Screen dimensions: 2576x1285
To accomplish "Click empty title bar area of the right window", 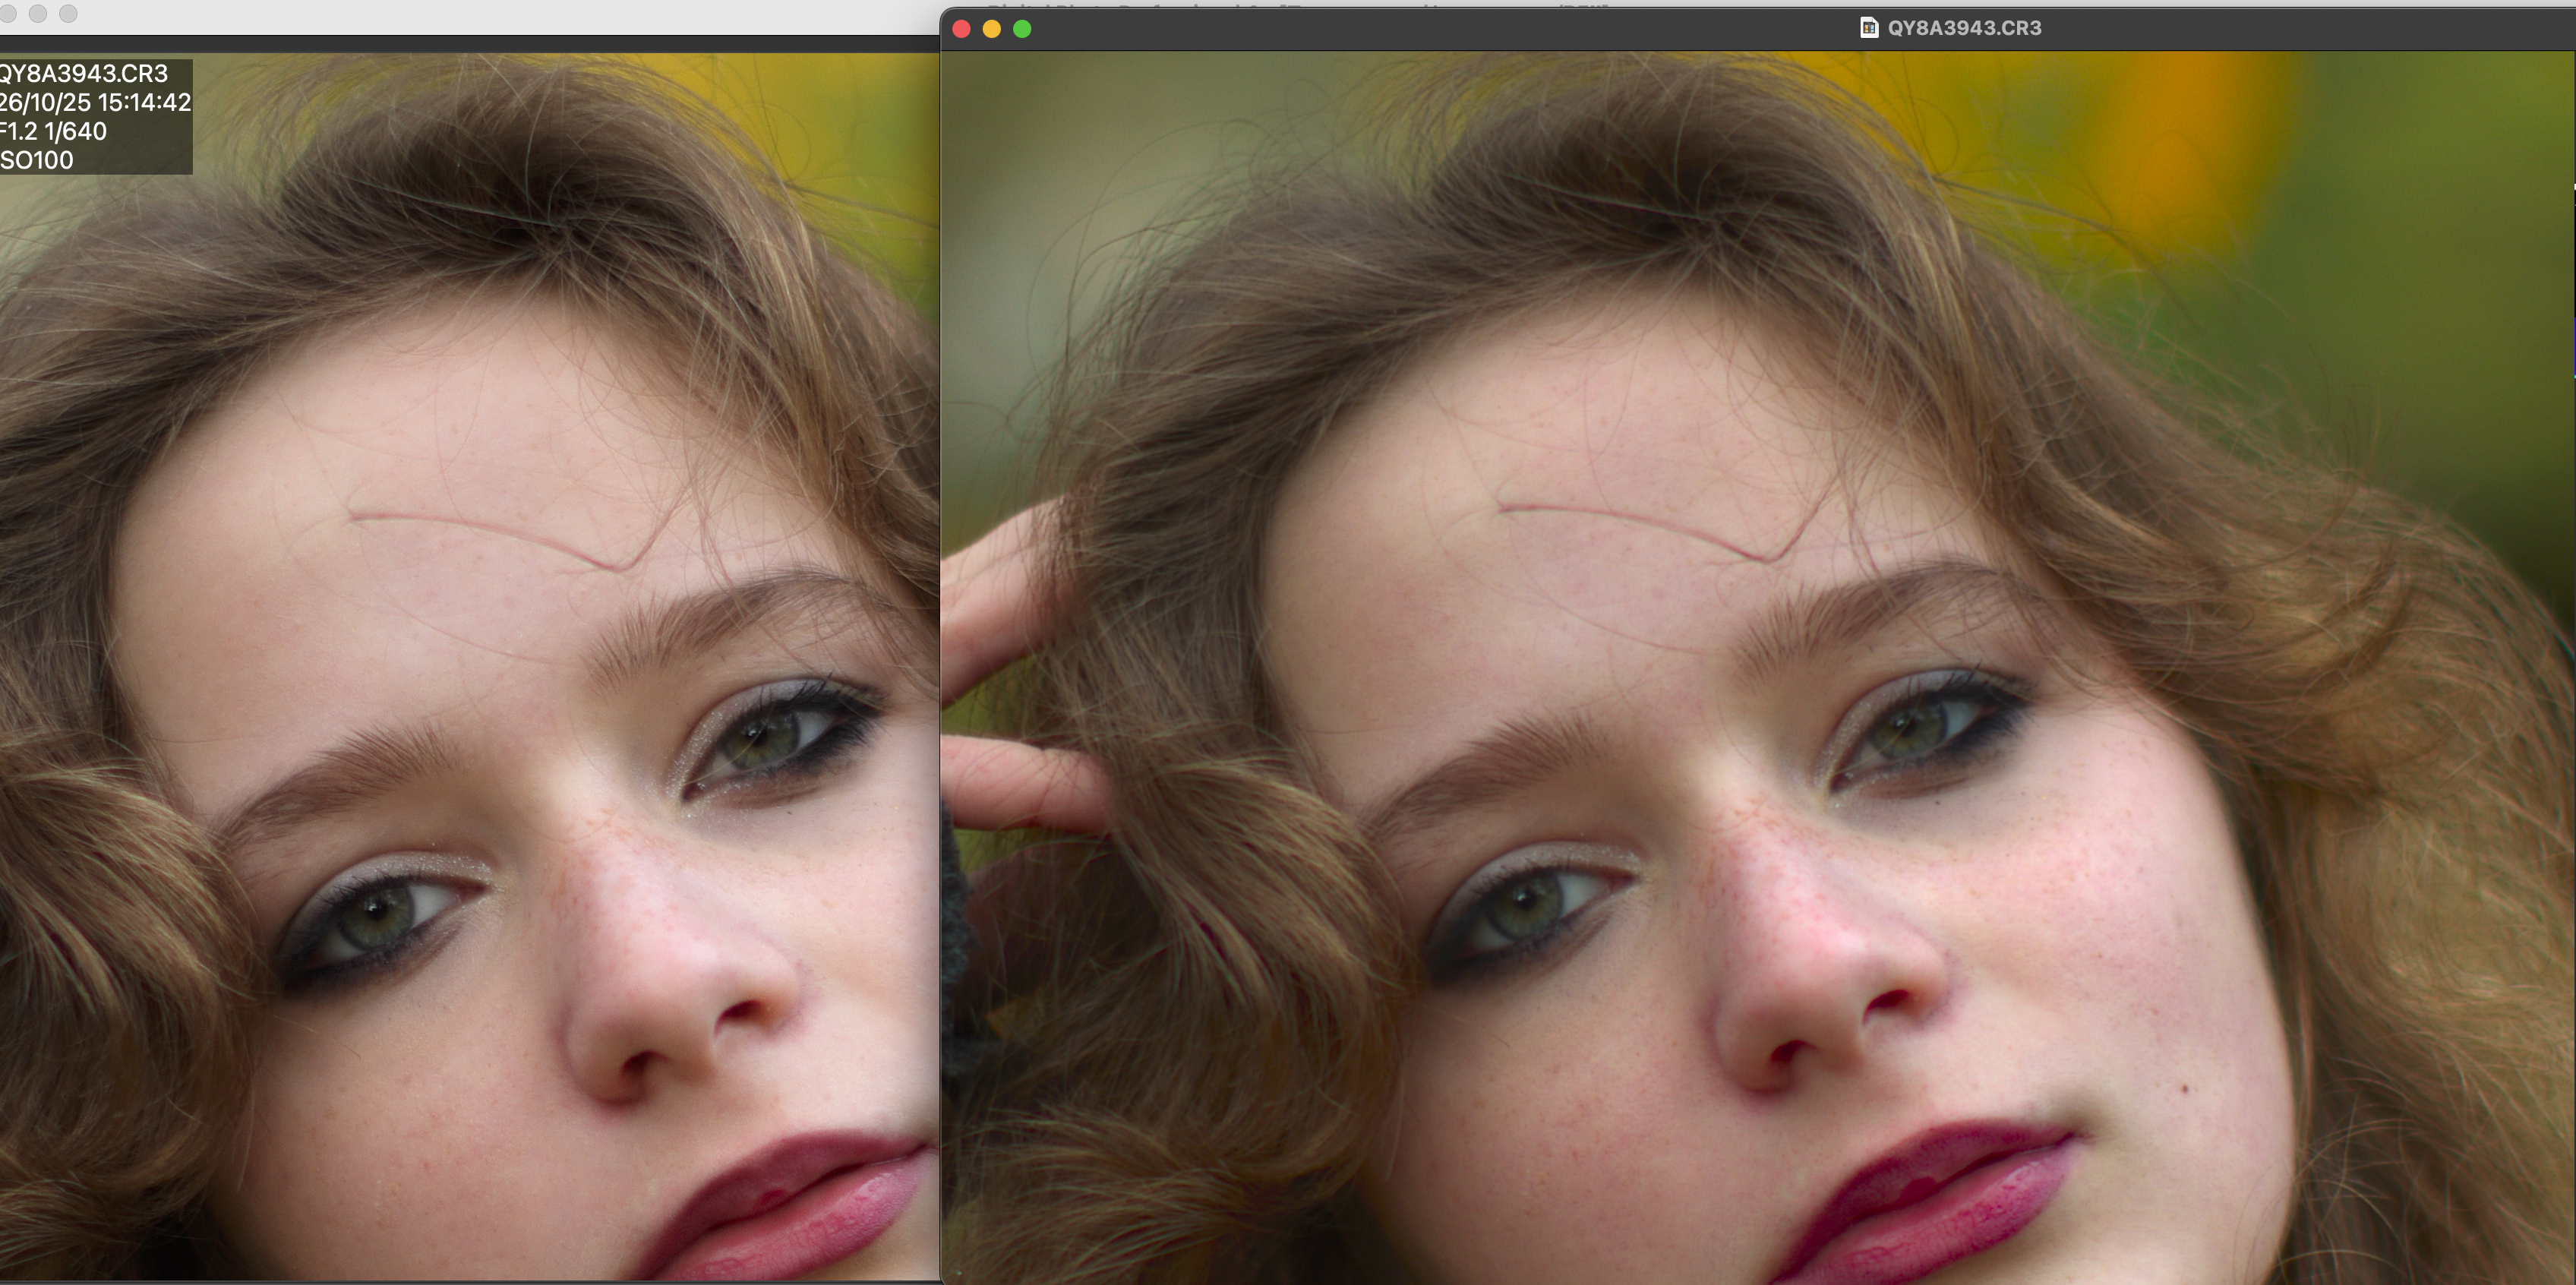I will pyautogui.click(x=1400, y=29).
